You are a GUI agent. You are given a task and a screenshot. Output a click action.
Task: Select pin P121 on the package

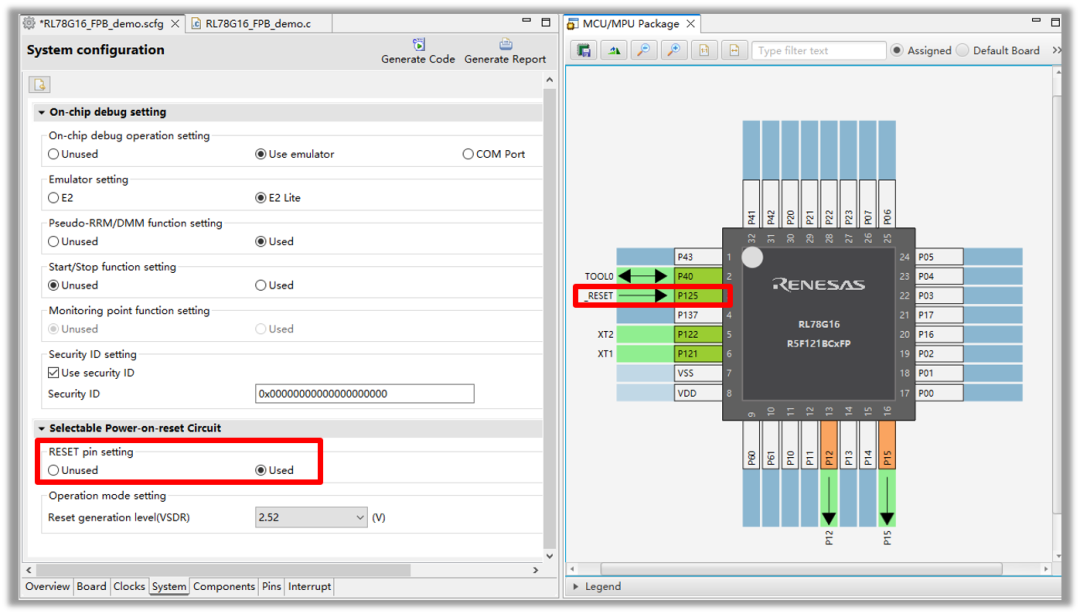click(x=698, y=354)
